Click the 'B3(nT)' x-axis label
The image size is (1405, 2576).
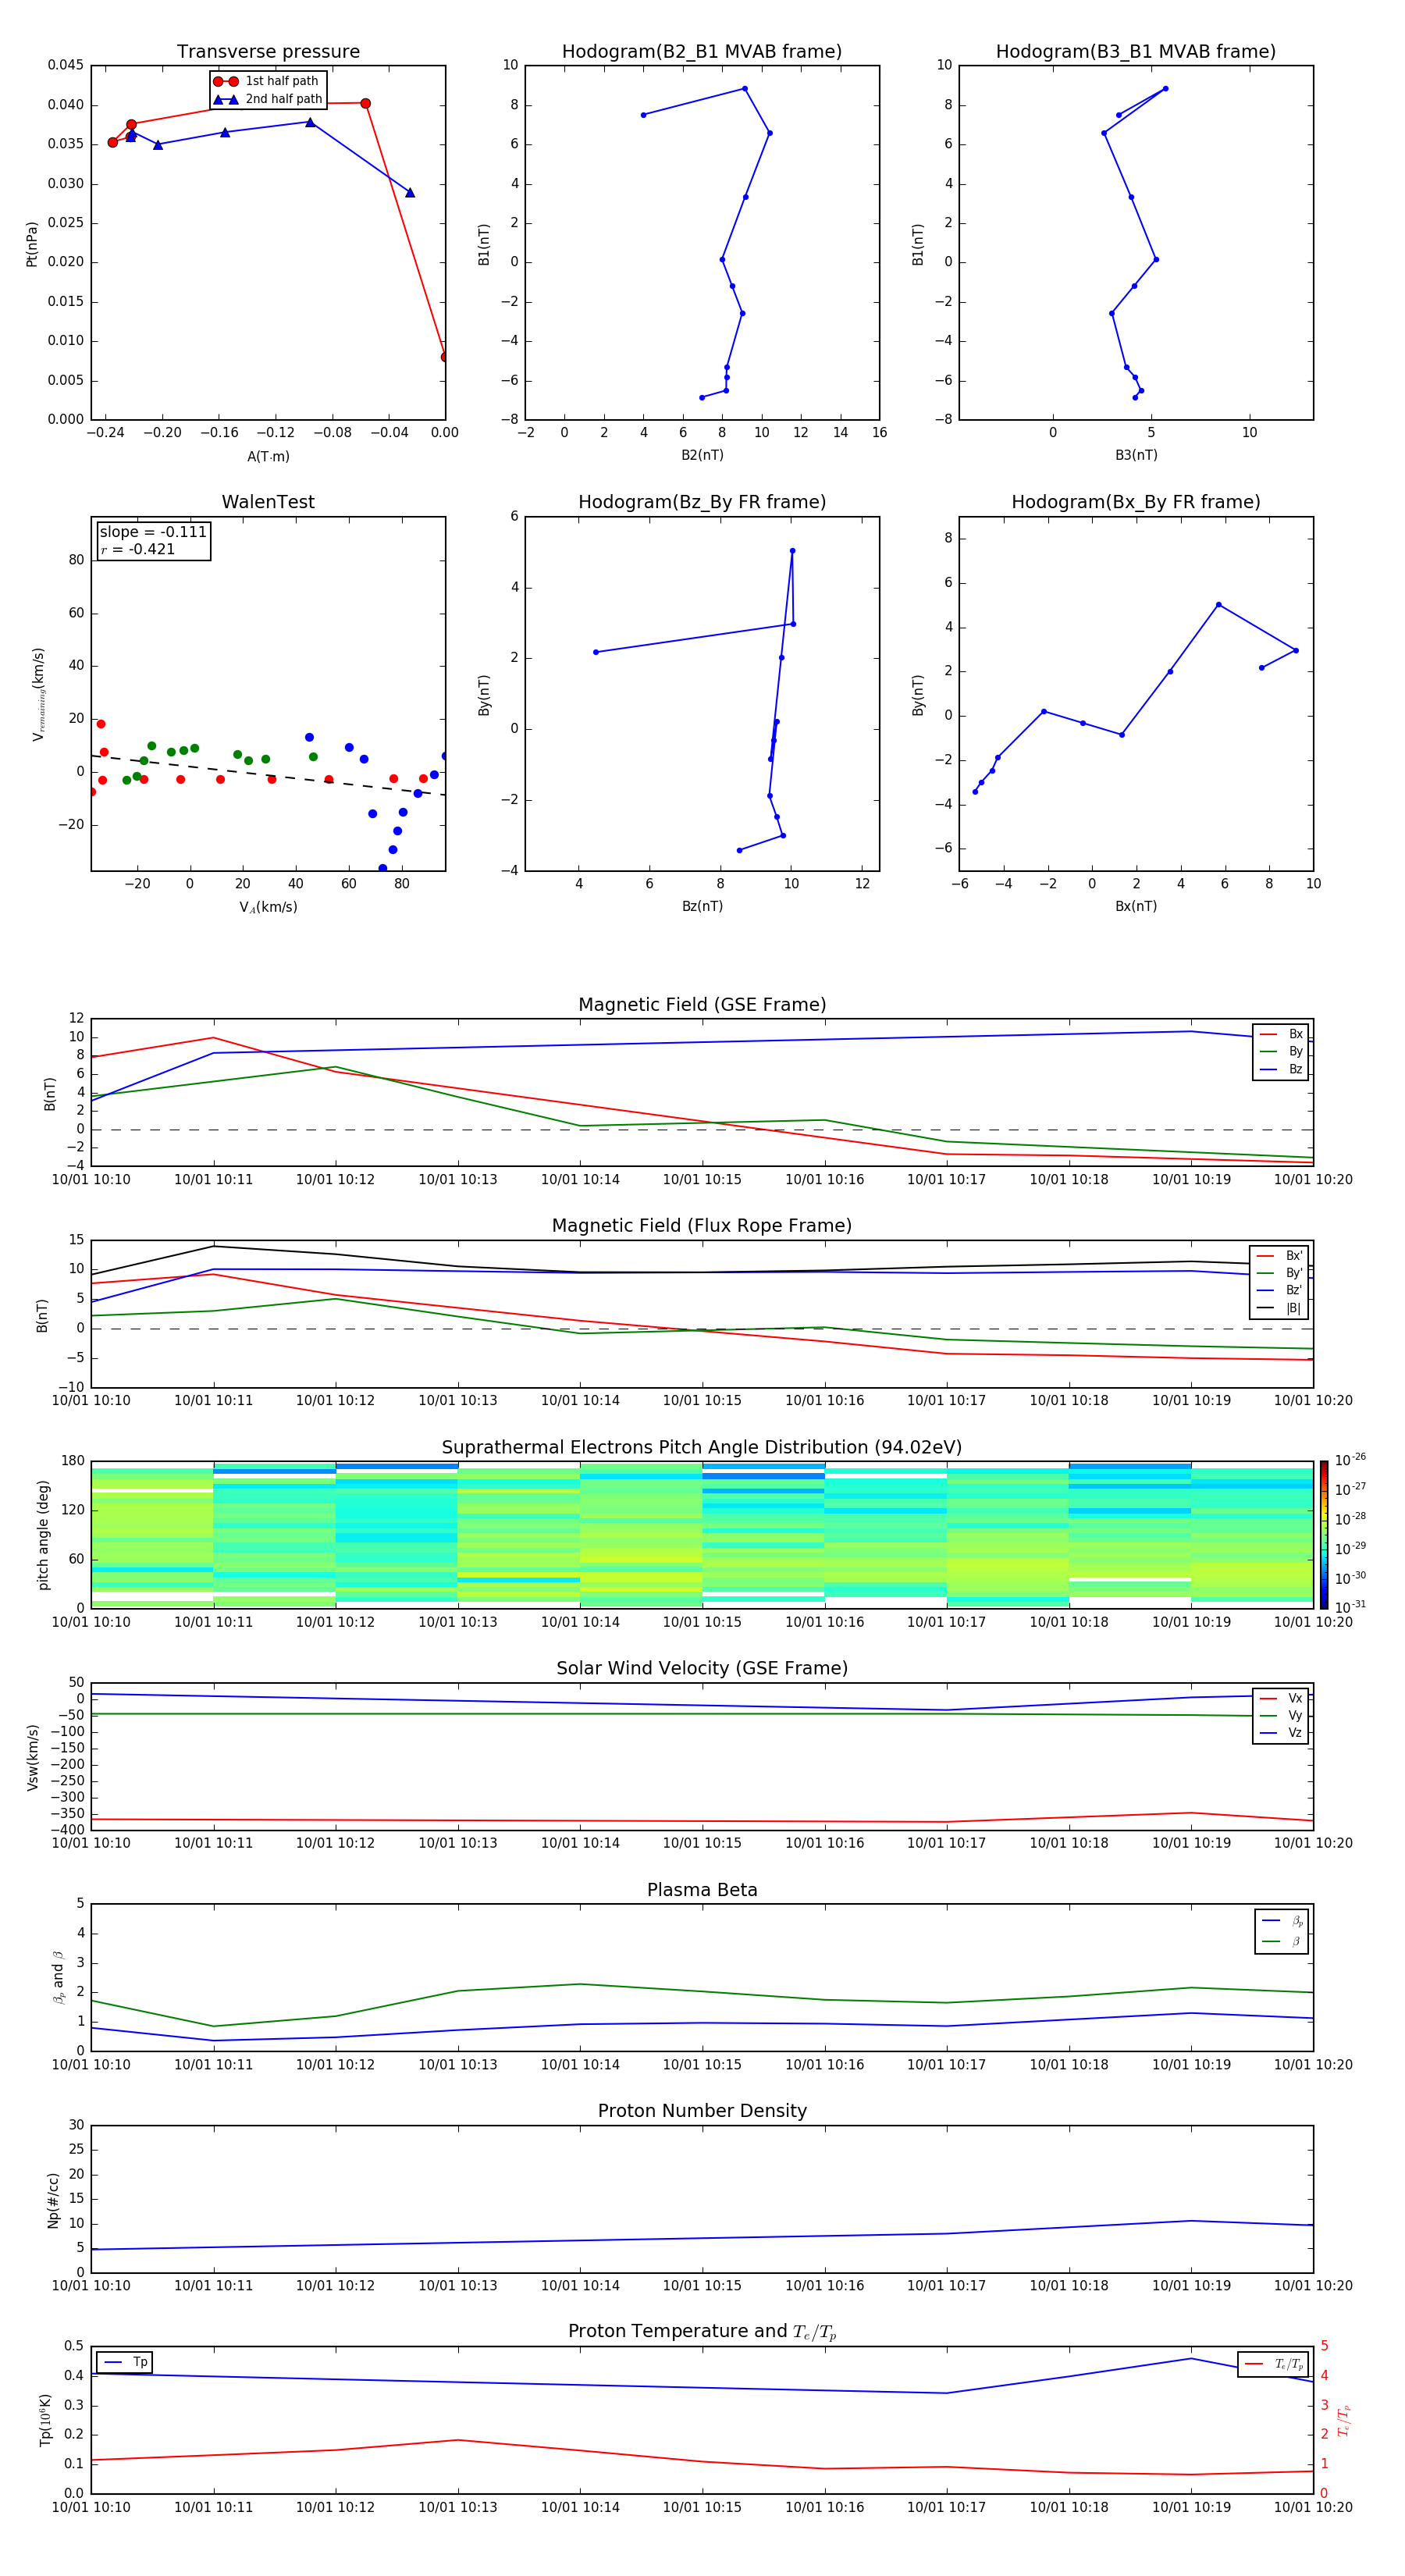1136,455
